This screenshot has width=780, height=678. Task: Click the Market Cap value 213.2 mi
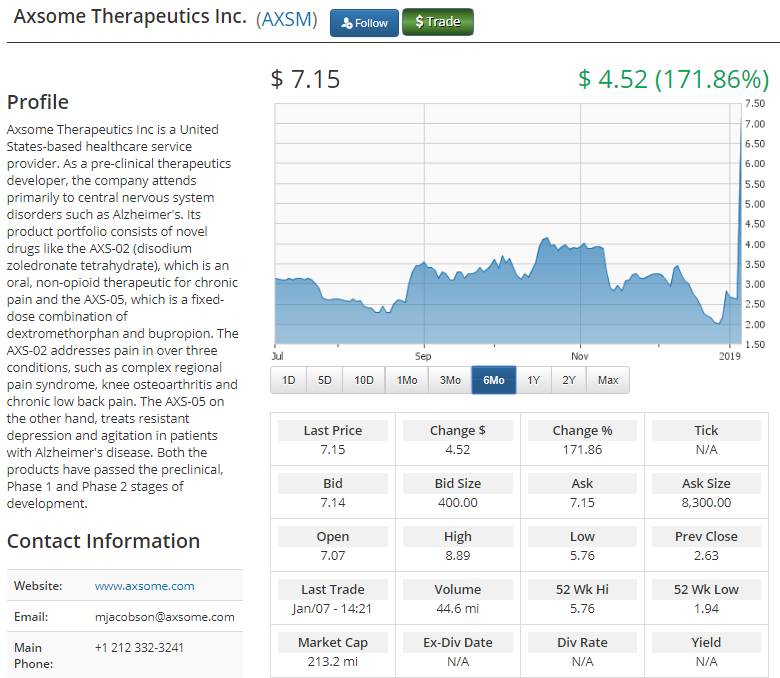tap(333, 662)
